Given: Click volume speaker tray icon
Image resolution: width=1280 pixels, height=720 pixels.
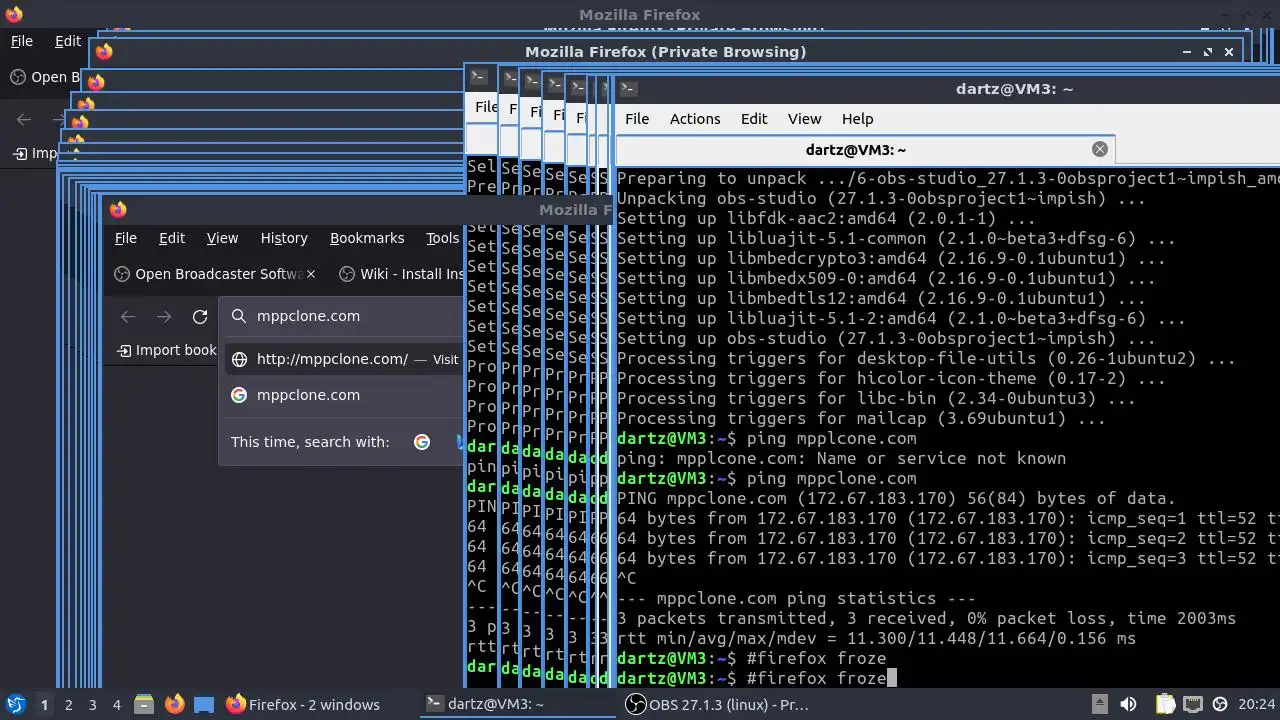Looking at the screenshot, I should pyautogui.click(x=1128, y=704).
